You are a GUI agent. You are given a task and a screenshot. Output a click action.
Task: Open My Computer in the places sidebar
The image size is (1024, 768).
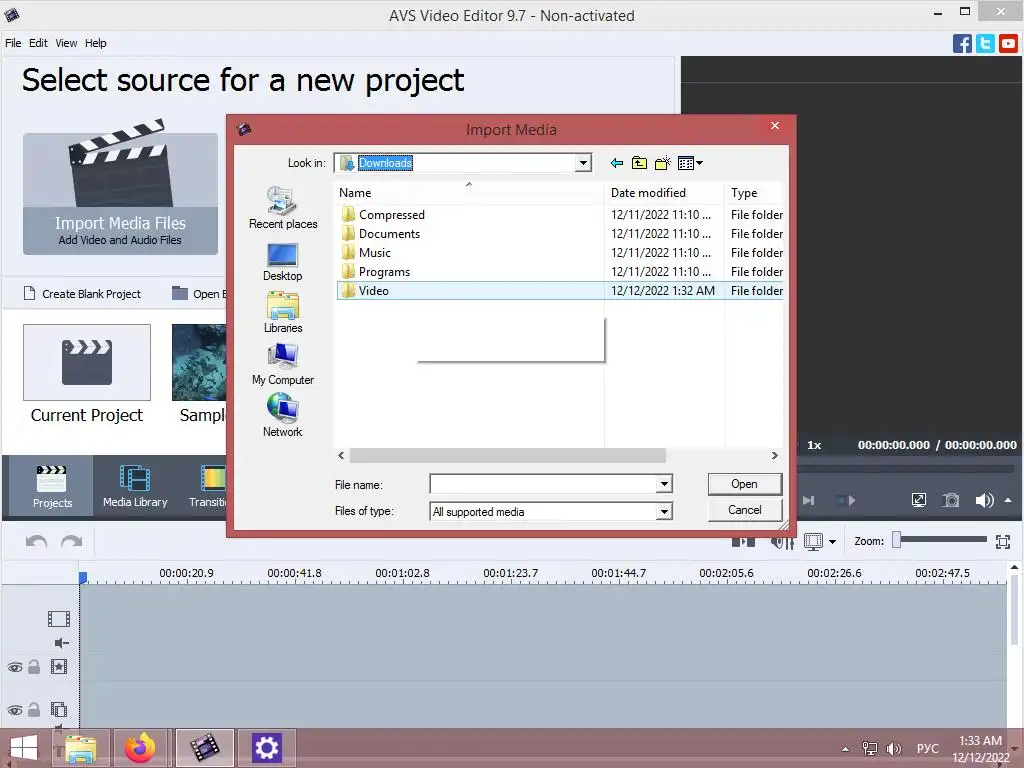(x=283, y=365)
